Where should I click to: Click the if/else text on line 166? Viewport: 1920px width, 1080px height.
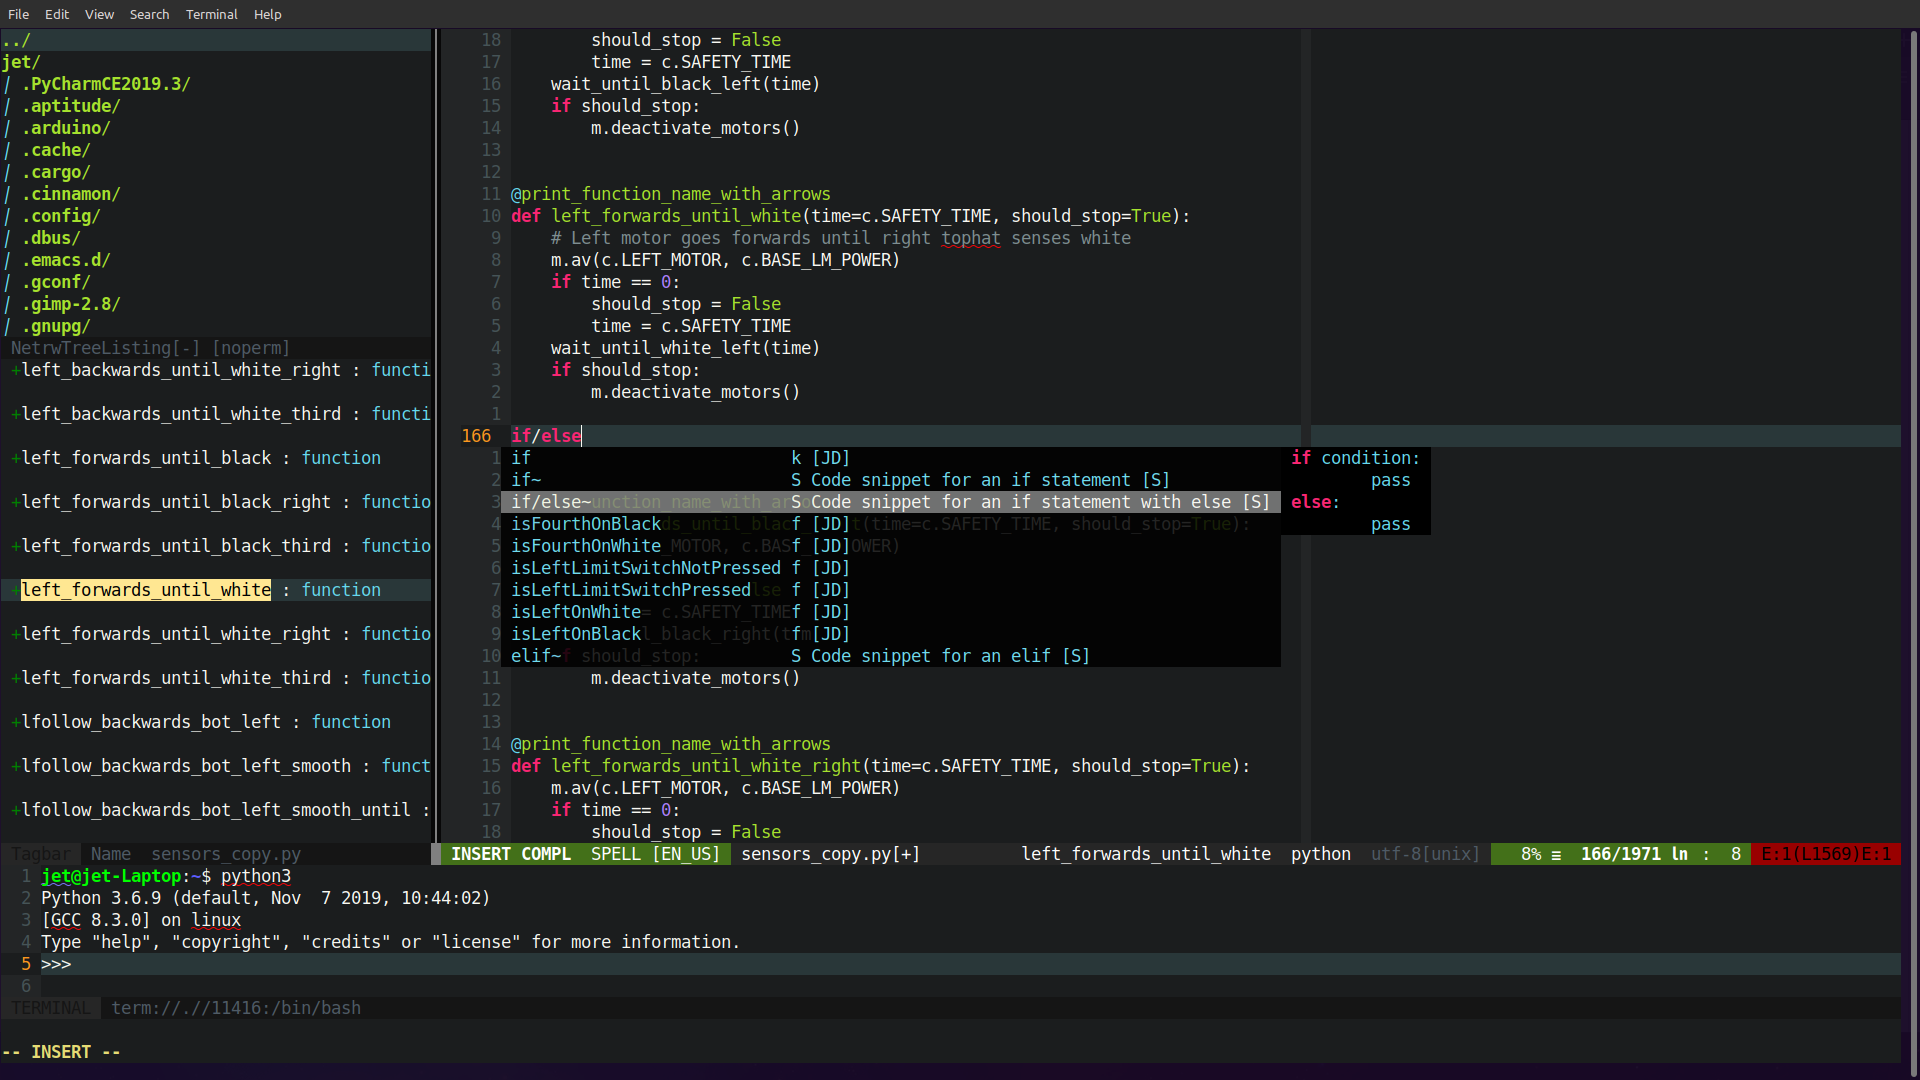(546, 436)
